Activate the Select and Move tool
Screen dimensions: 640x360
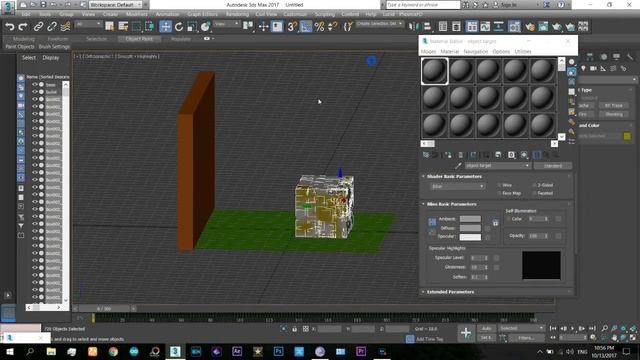[165, 27]
